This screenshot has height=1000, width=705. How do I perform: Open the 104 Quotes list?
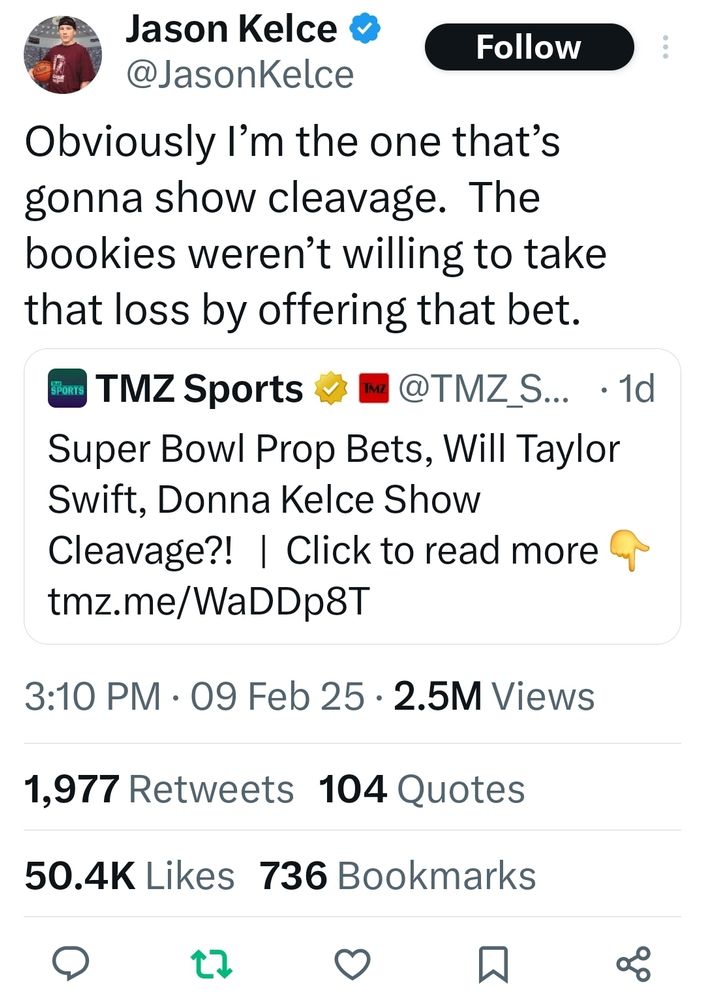tap(421, 789)
